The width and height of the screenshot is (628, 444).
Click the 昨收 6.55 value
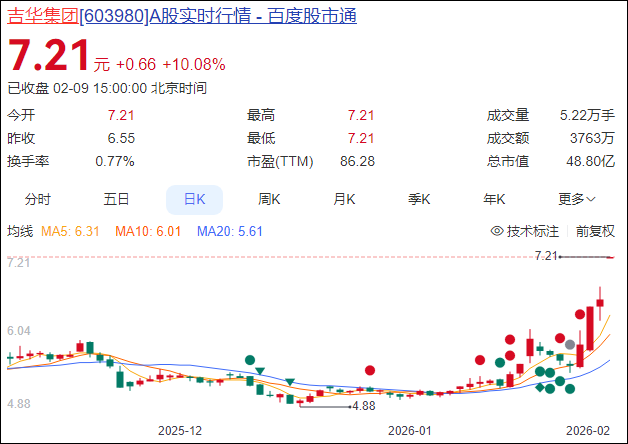[121, 139]
